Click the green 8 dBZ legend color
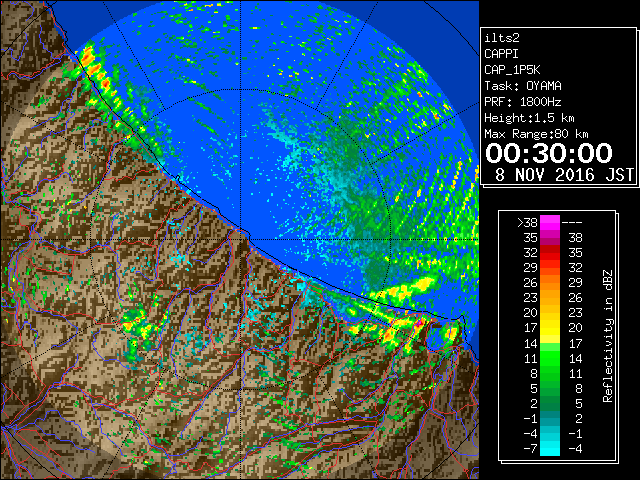Viewport: 640px width, 480px height. [550, 373]
